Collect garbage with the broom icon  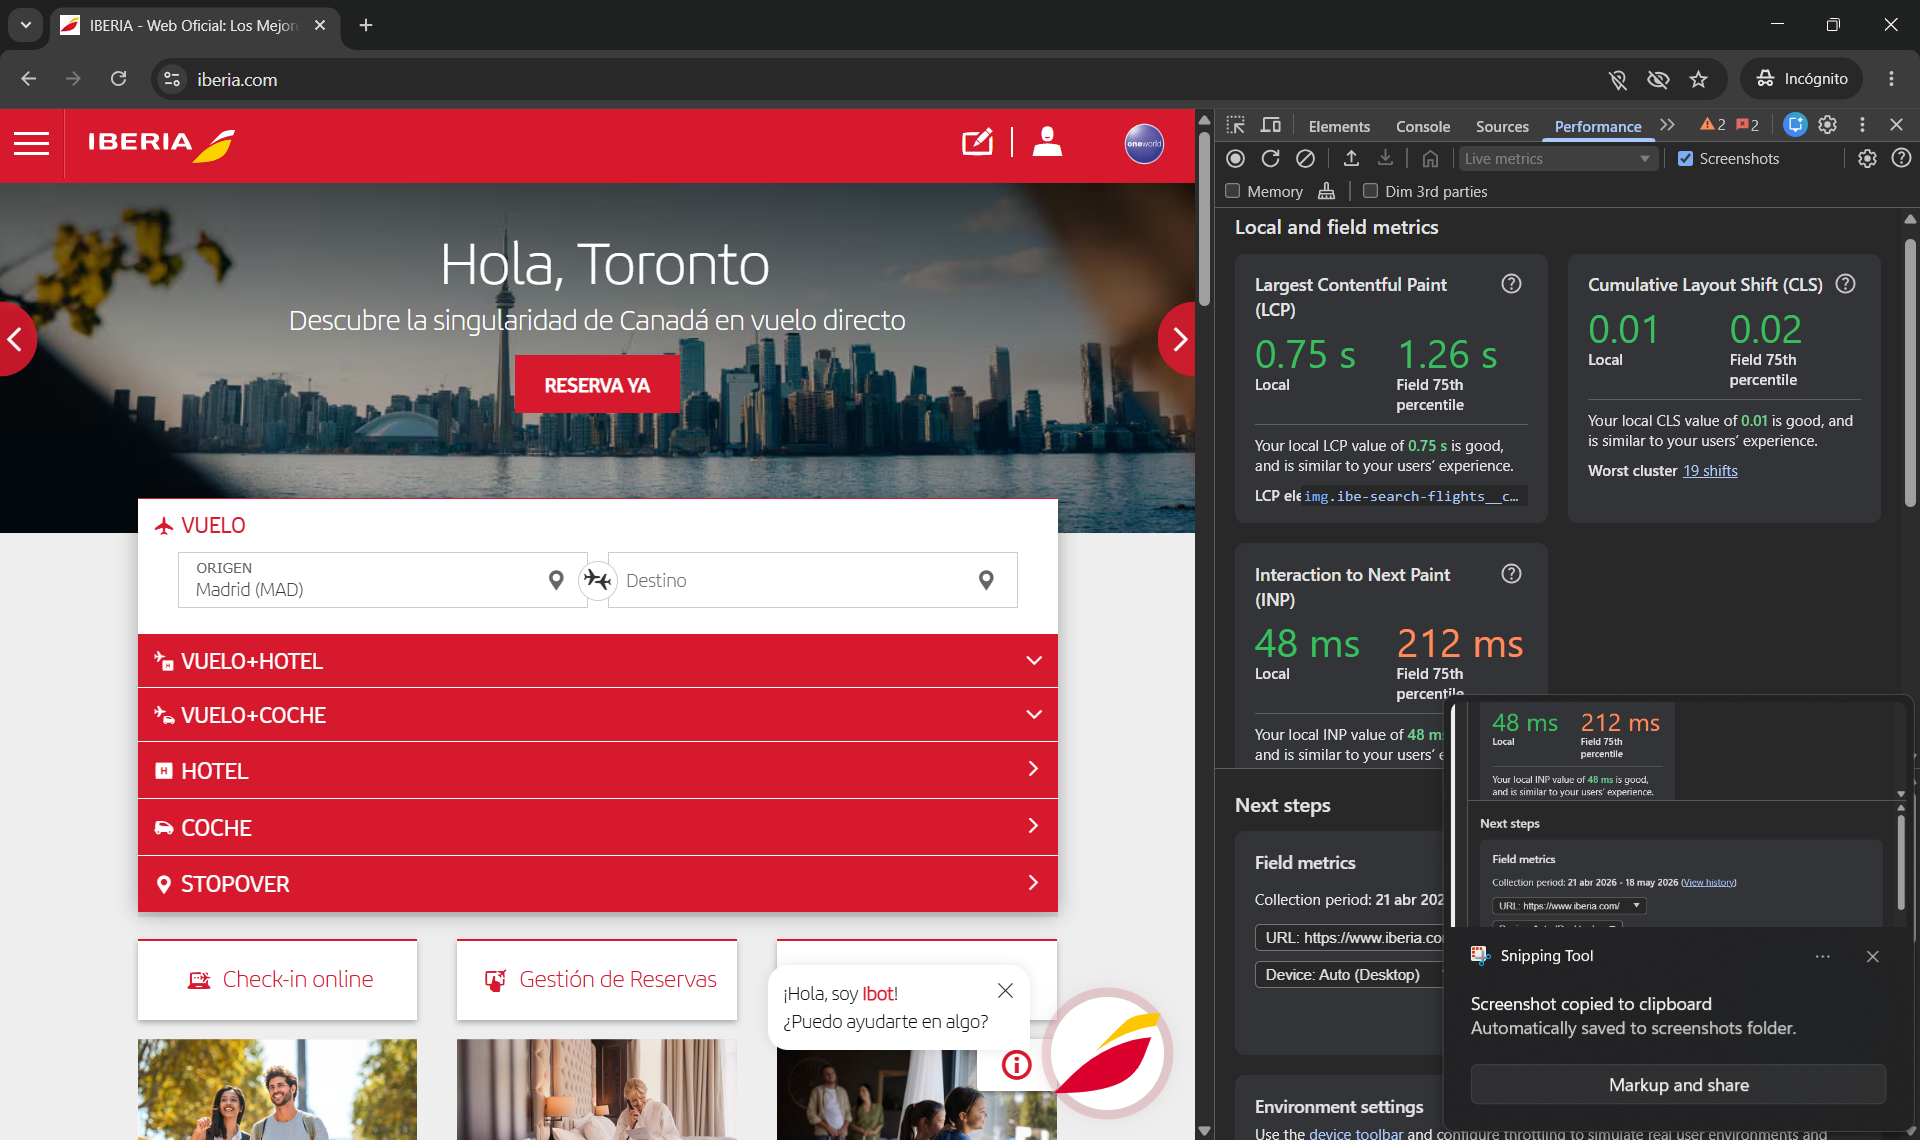[1327, 191]
